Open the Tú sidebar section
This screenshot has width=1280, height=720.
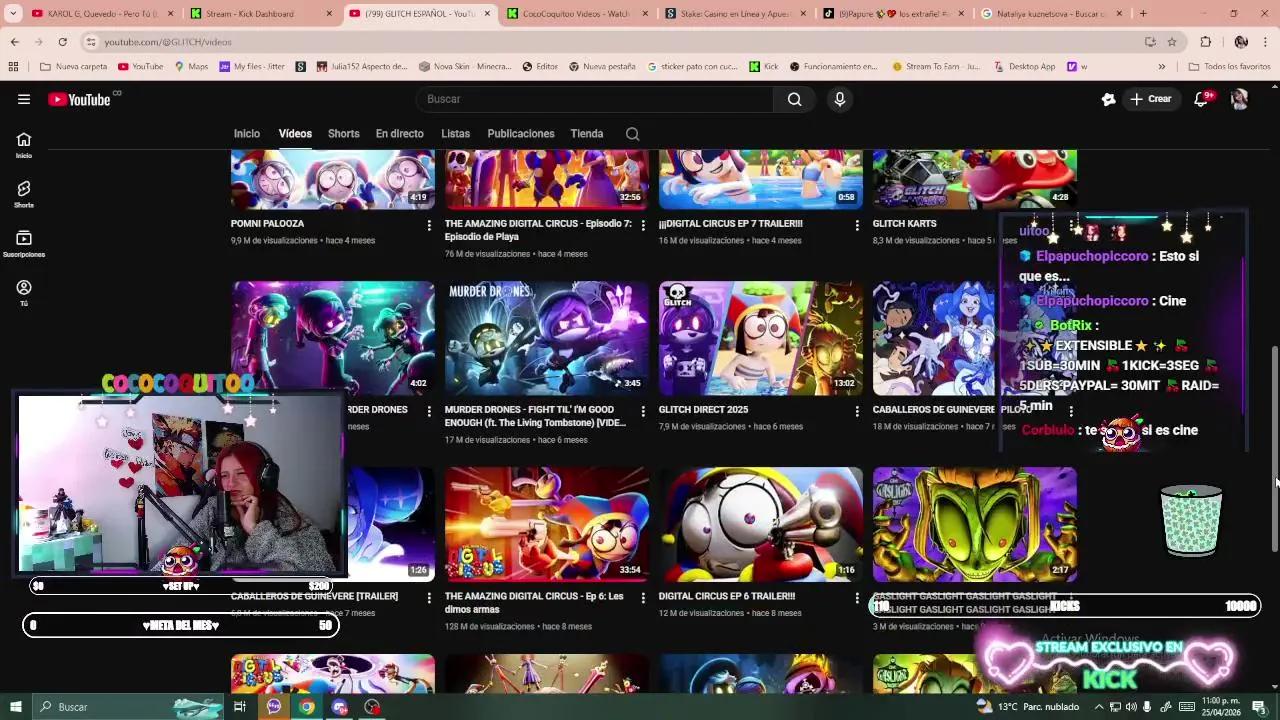pyautogui.click(x=24, y=292)
